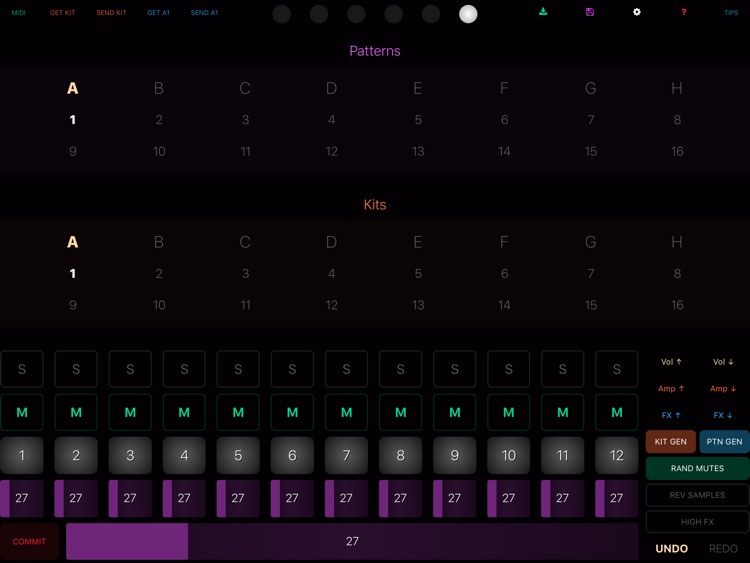Tap track pad 1

click(x=22, y=455)
